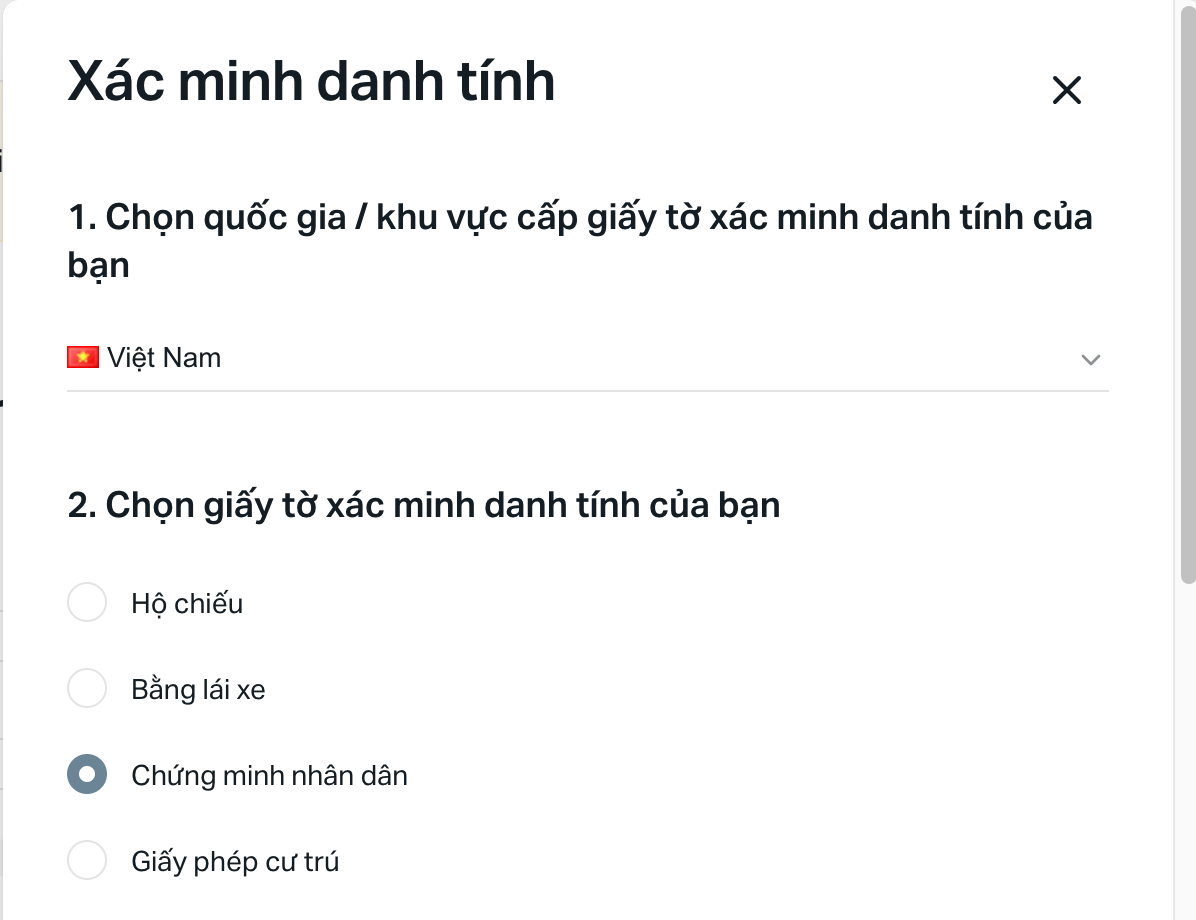This screenshot has height=920, width=1196.
Task: Select the Hộ chiếu radio circle
Action: (x=87, y=603)
